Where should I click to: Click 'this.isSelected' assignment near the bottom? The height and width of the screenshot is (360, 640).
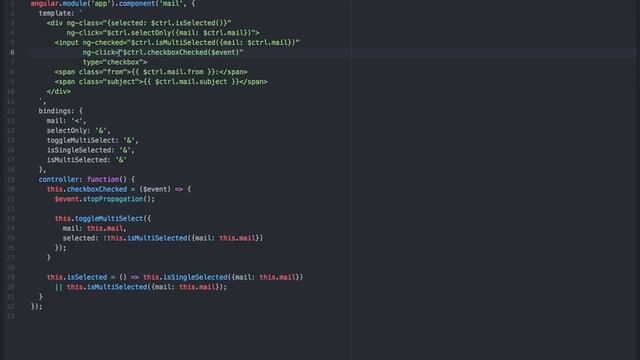(77, 278)
